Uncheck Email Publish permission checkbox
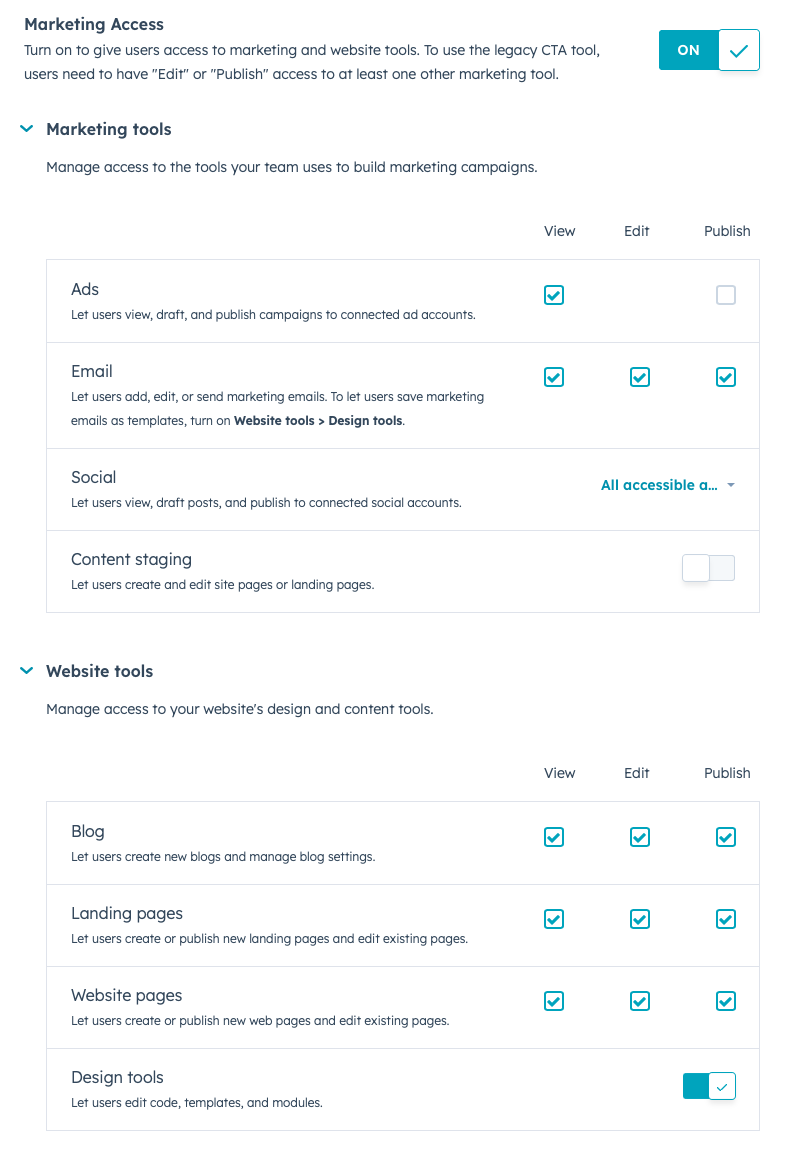This screenshot has width=787, height=1151. (x=725, y=377)
